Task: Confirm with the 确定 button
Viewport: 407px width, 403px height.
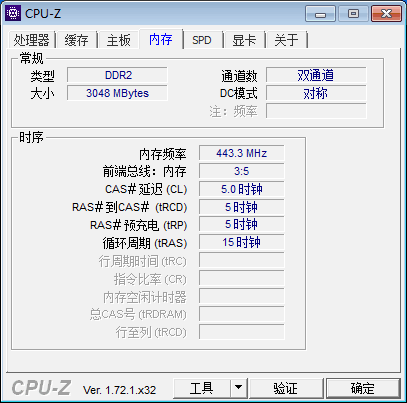Action: pyautogui.click(x=363, y=388)
